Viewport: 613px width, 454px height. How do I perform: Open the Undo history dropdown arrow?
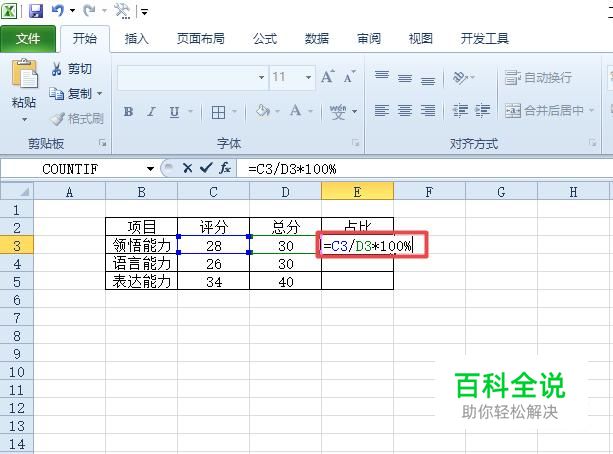click(72, 11)
